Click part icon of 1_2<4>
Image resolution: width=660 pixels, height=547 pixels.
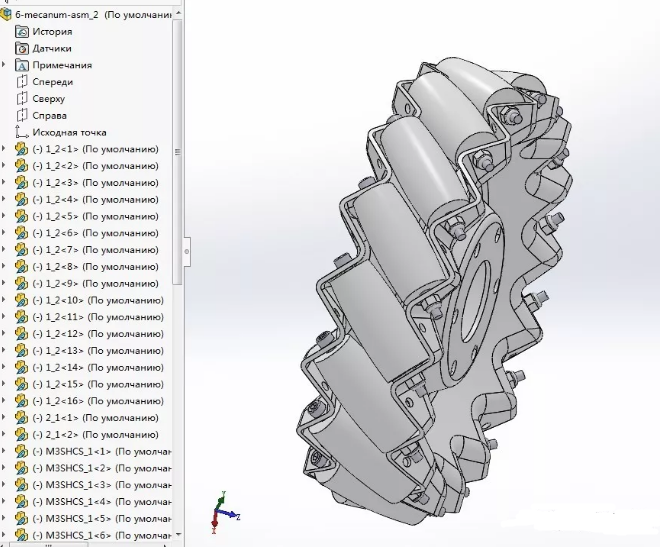click(x=21, y=200)
